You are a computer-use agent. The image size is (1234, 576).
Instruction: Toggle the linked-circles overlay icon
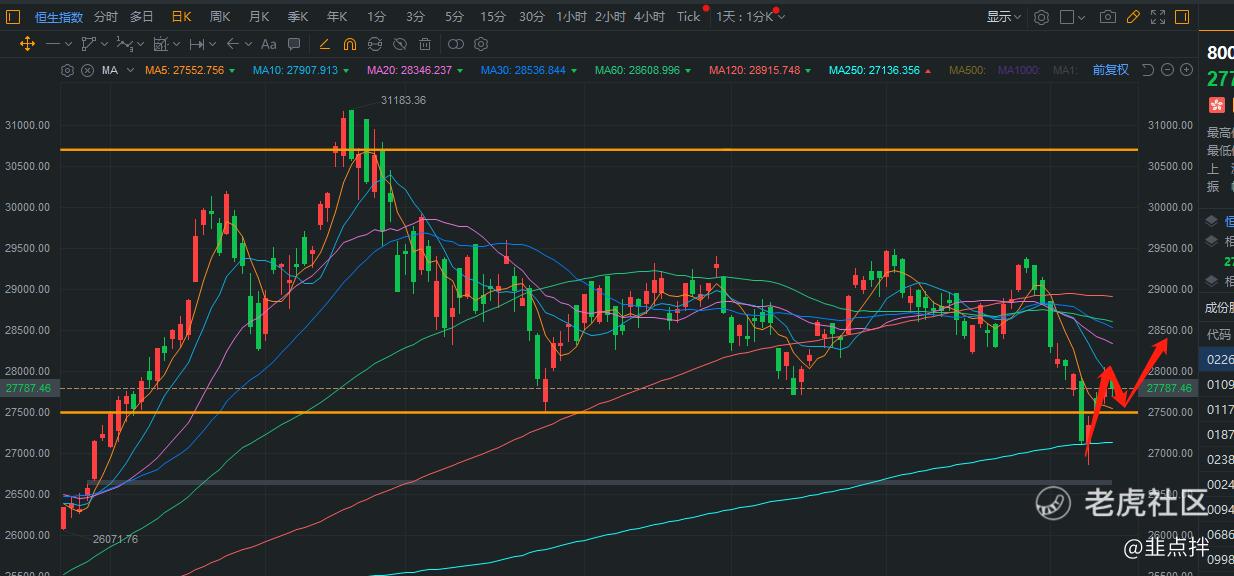456,44
